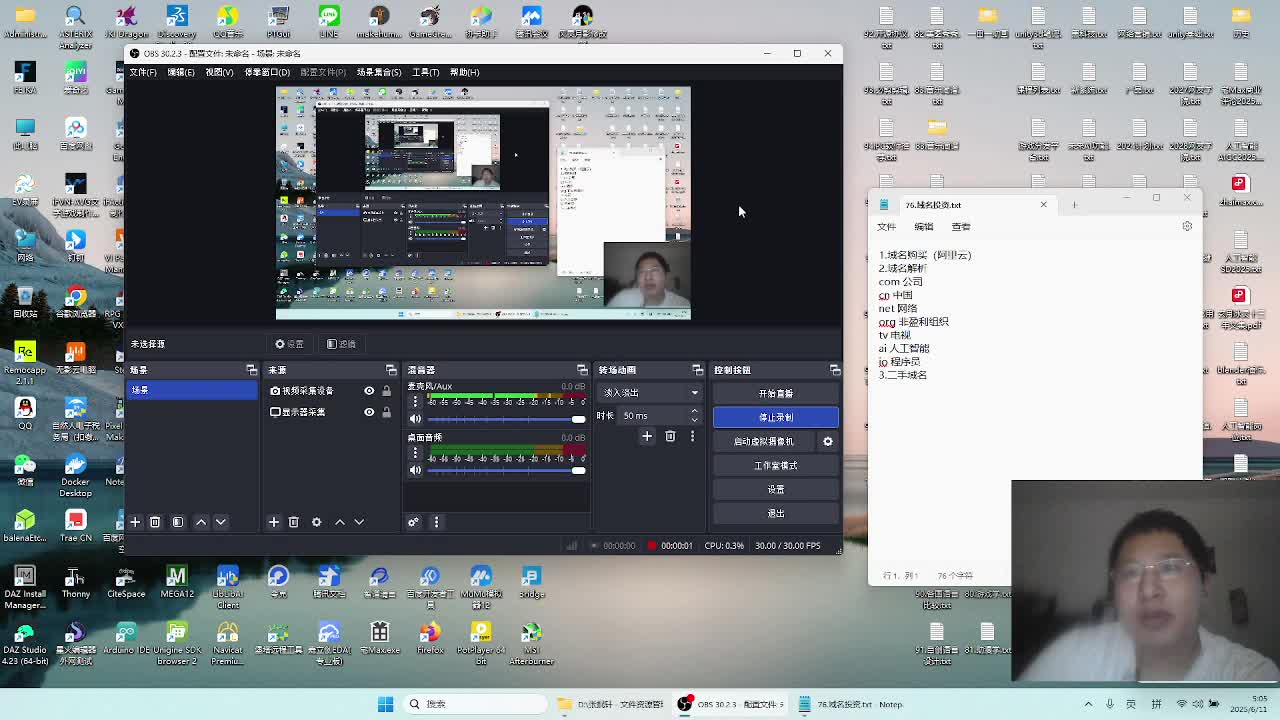Click the 停止录制 button
This screenshot has width=1280, height=720.
click(775, 417)
